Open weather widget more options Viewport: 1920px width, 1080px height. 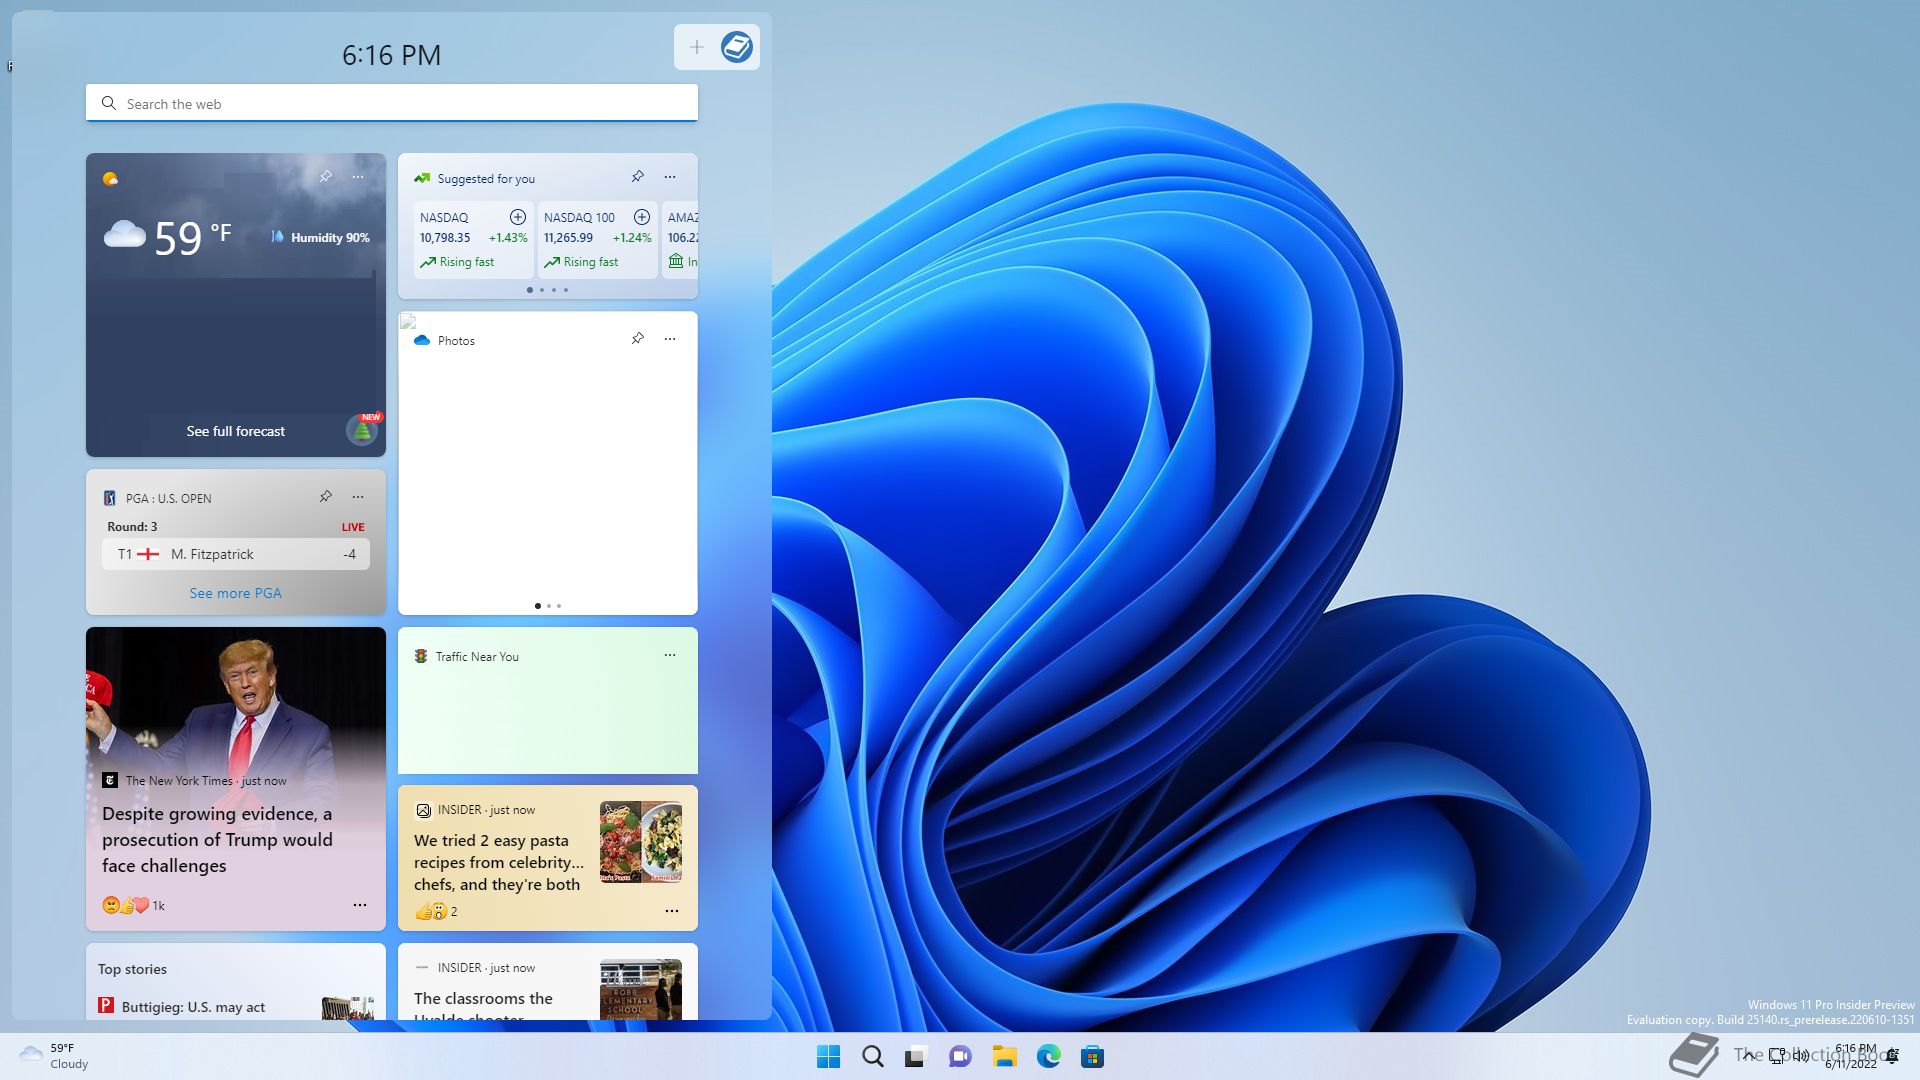coord(358,177)
